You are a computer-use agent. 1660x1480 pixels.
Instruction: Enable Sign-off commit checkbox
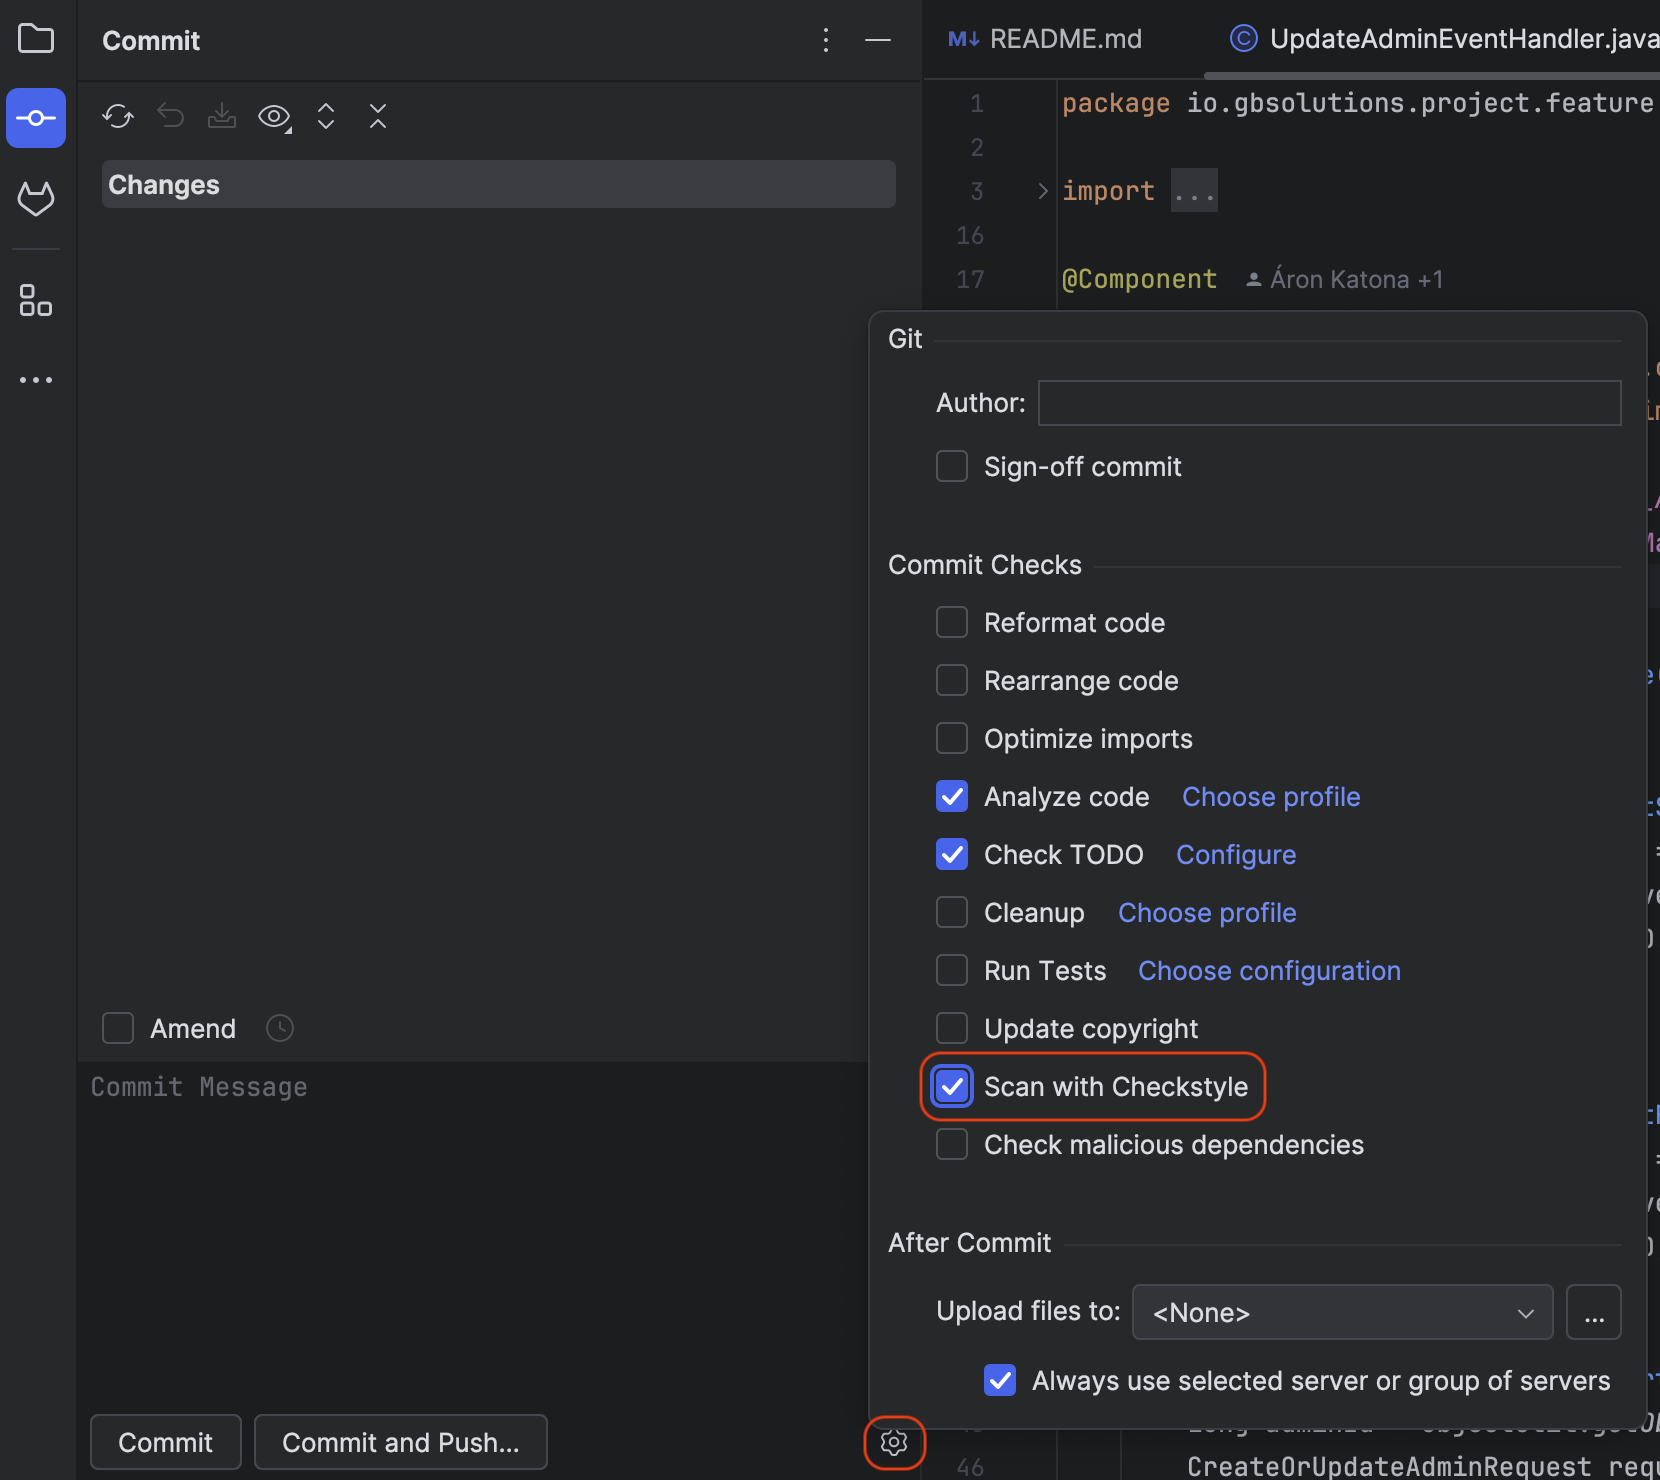[952, 466]
